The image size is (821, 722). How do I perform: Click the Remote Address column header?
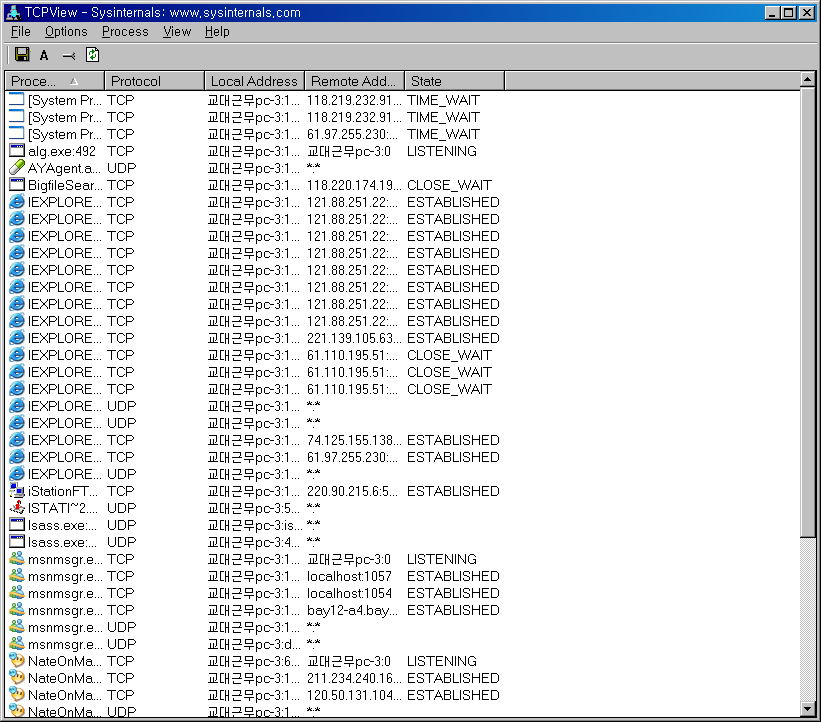[x=352, y=80]
